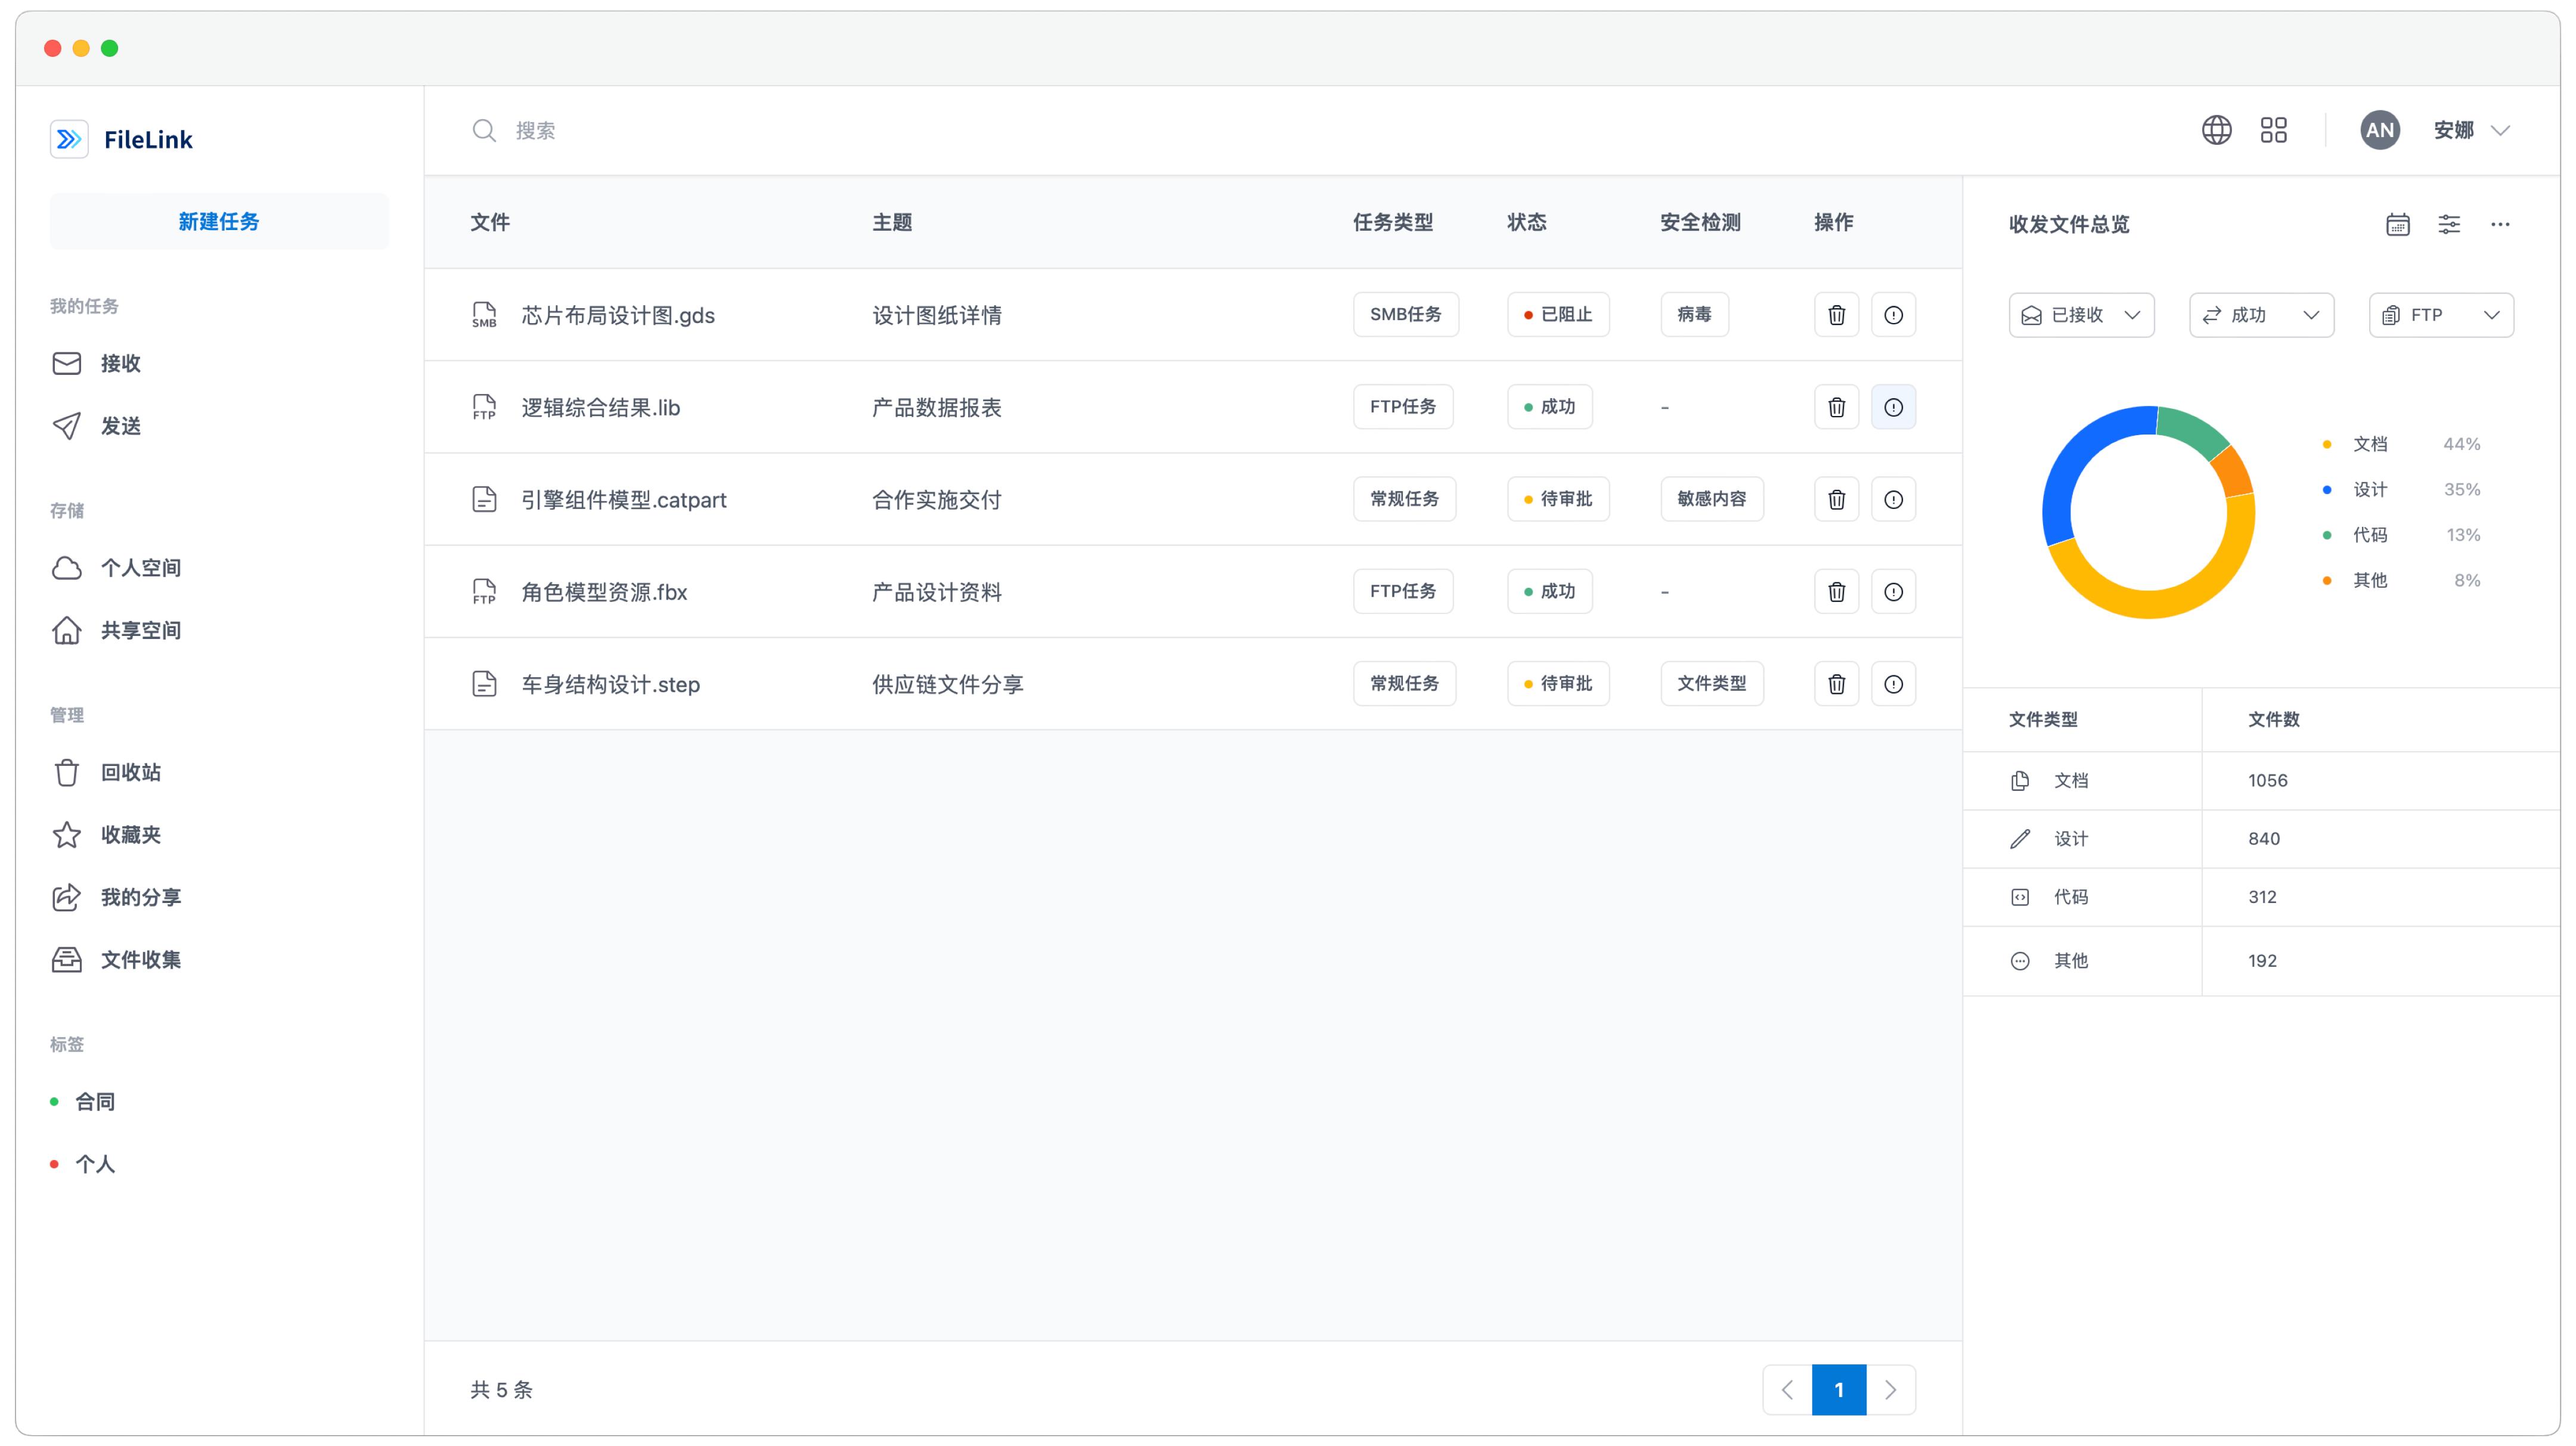2576x1446 pixels.
Task: View info for 引擎组件模型.catpart
Action: coord(1893,499)
